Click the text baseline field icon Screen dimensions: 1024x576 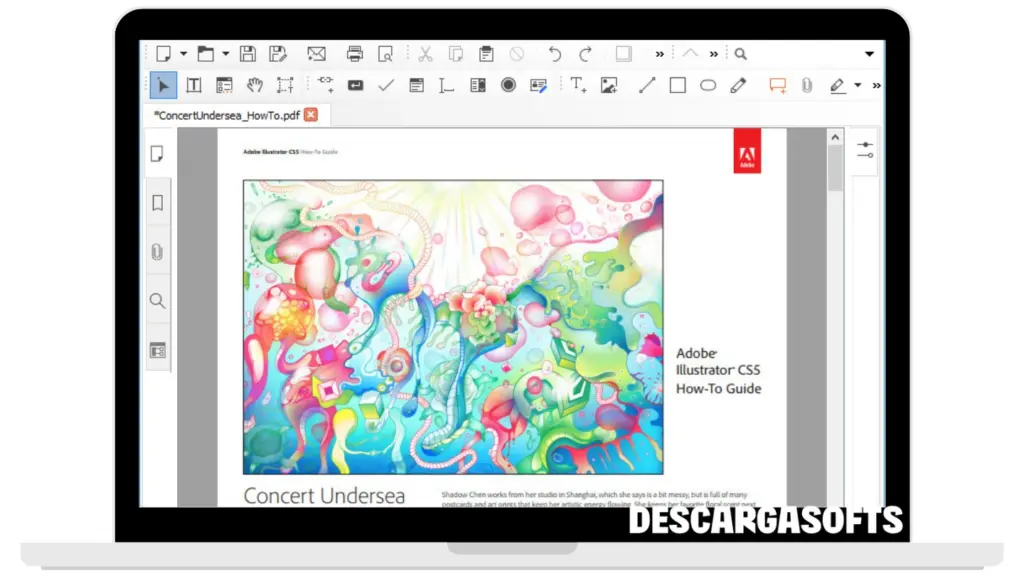click(x=446, y=86)
